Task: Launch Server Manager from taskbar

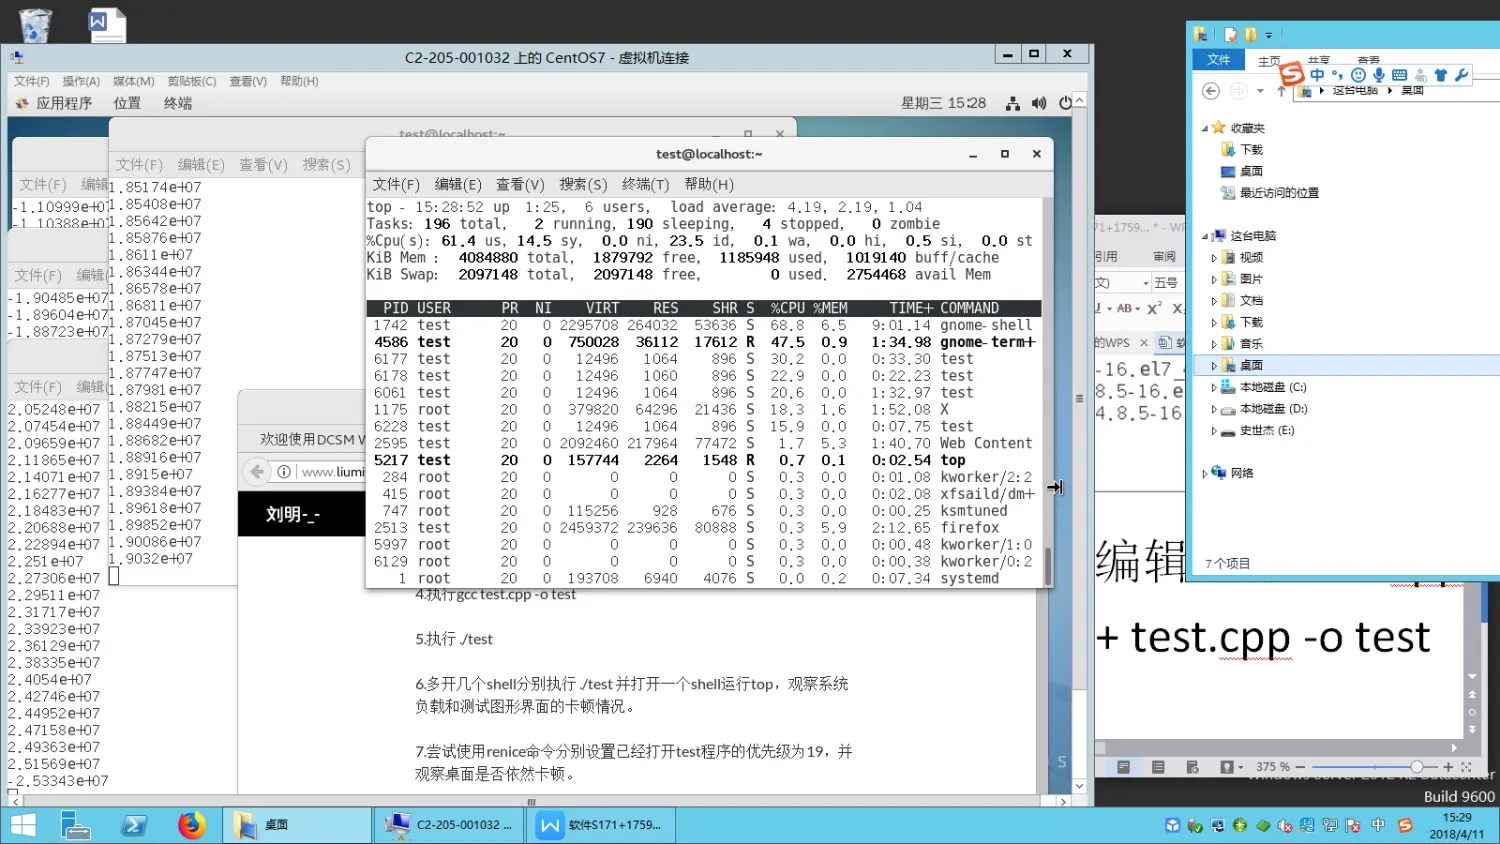Action: 77,825
